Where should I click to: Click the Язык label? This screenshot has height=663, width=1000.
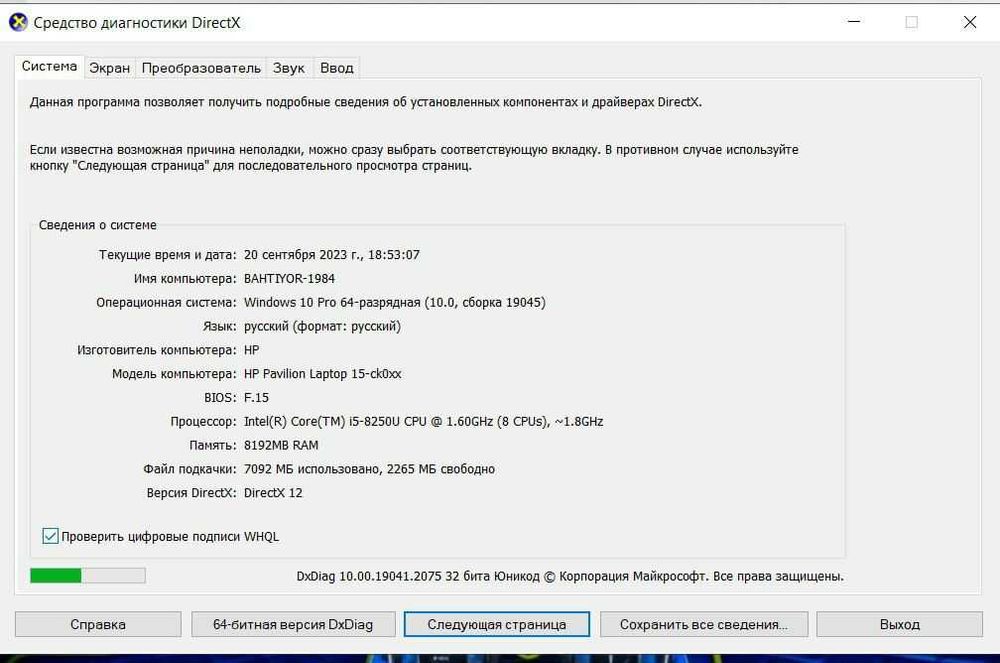click(x=220, y=326)
